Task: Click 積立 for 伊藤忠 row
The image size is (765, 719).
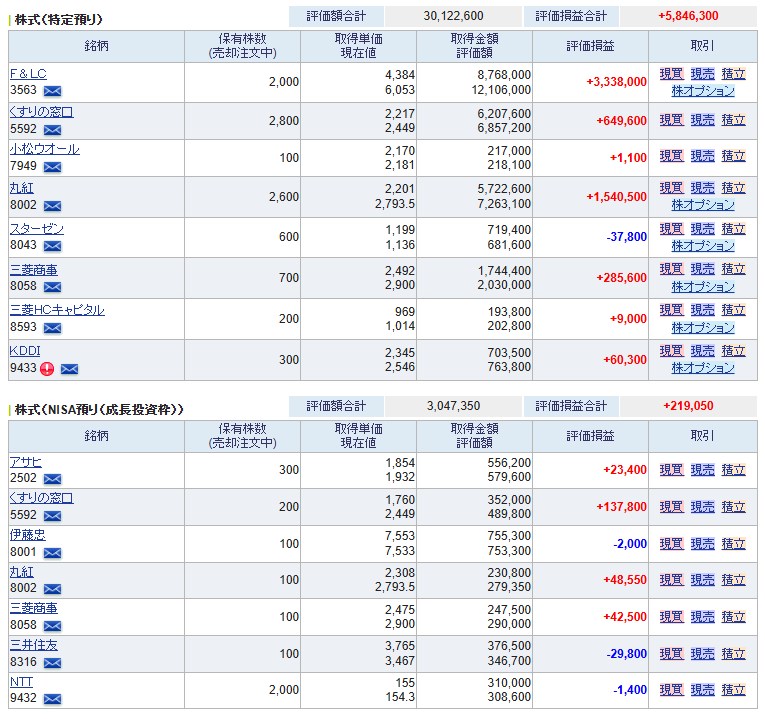Action: pos(733,544)
